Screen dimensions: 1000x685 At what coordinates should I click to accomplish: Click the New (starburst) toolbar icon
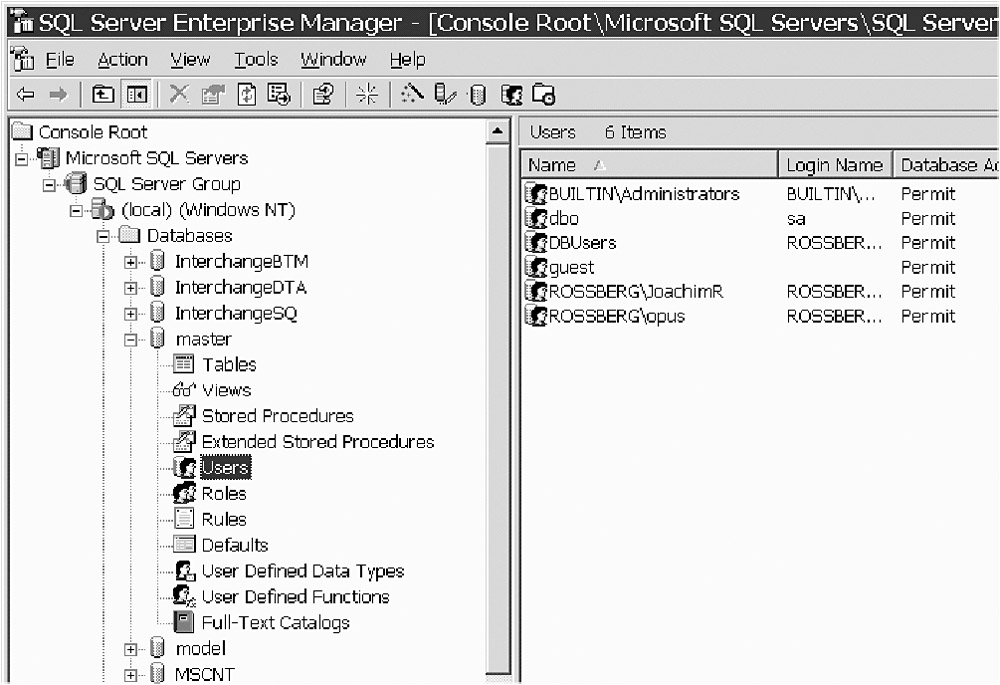point(368,95)
